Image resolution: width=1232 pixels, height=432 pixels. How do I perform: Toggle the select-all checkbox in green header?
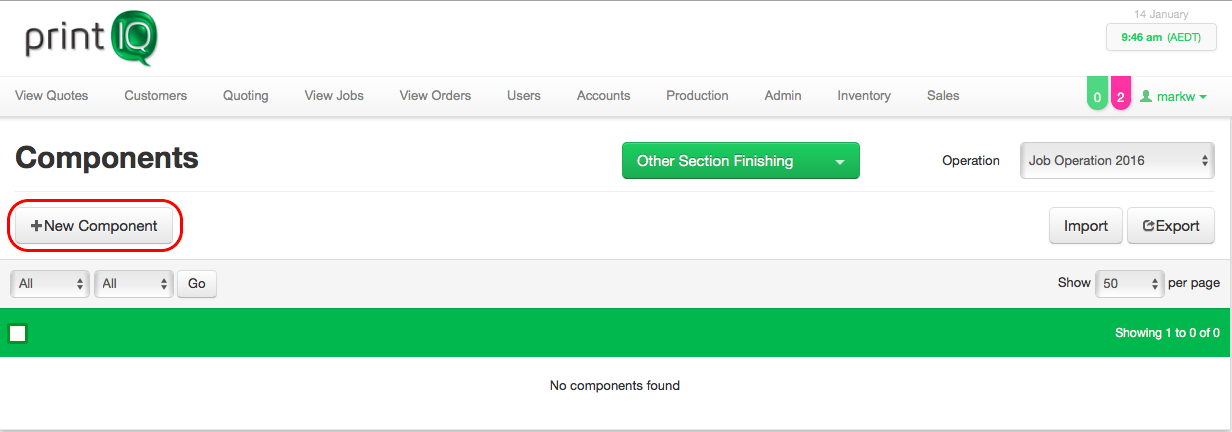click(18, 333)
